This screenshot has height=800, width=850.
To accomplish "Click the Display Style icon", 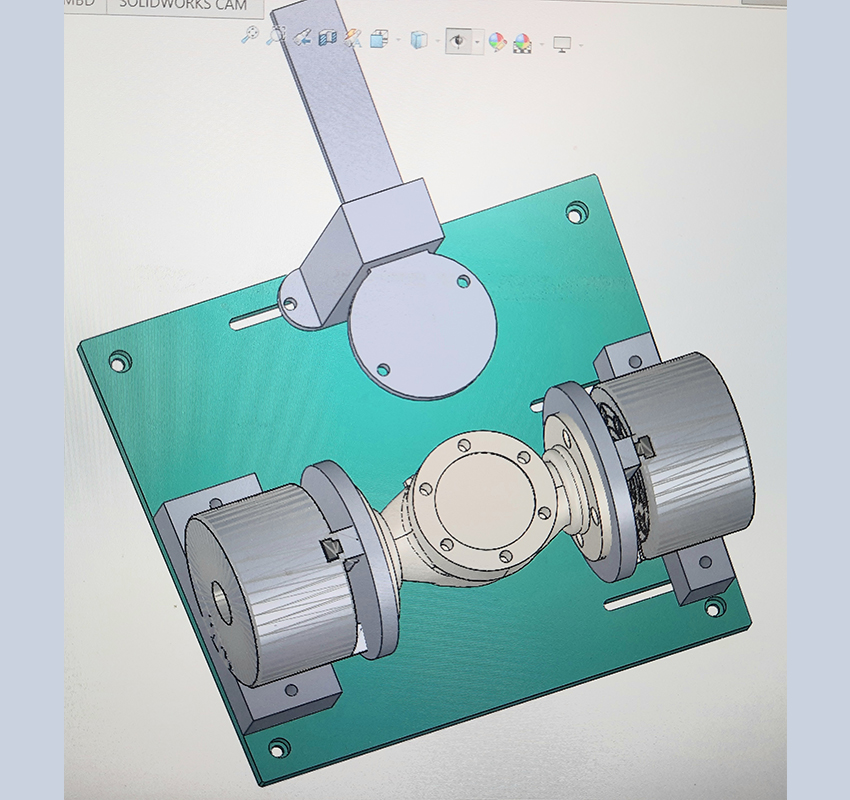I will point(419,41).
